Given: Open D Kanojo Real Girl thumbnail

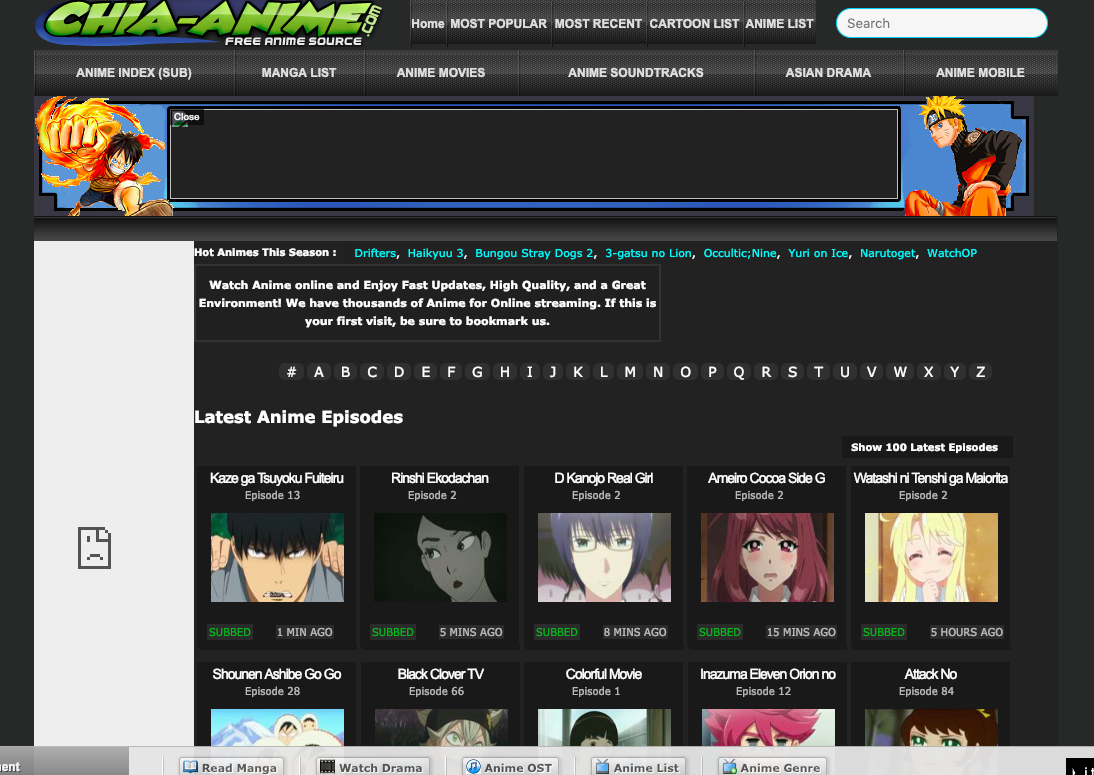Looking at the screenshot, I should (604, 557).
